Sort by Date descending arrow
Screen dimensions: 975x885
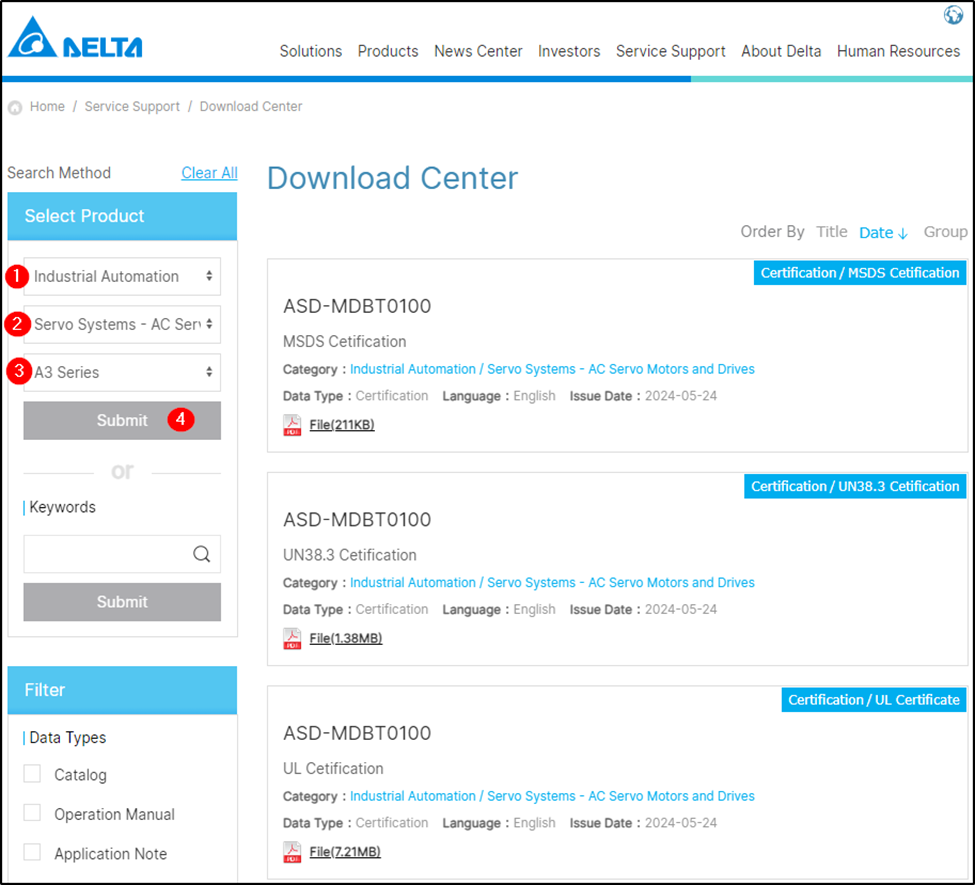(x=903, y=233)
